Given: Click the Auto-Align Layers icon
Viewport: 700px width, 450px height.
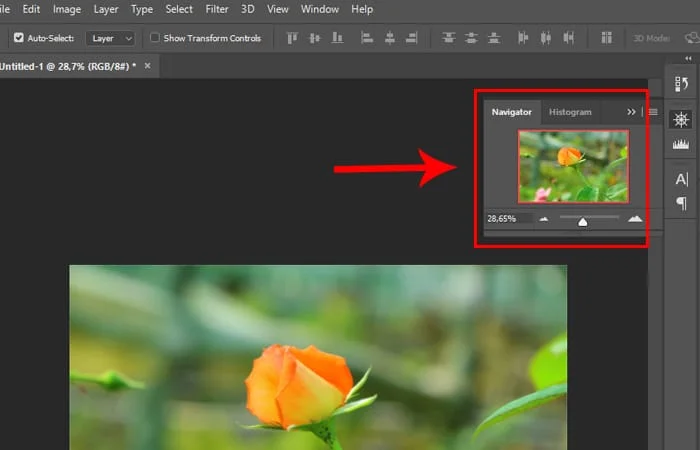Looking at the screenshot, I should point(606,38).
